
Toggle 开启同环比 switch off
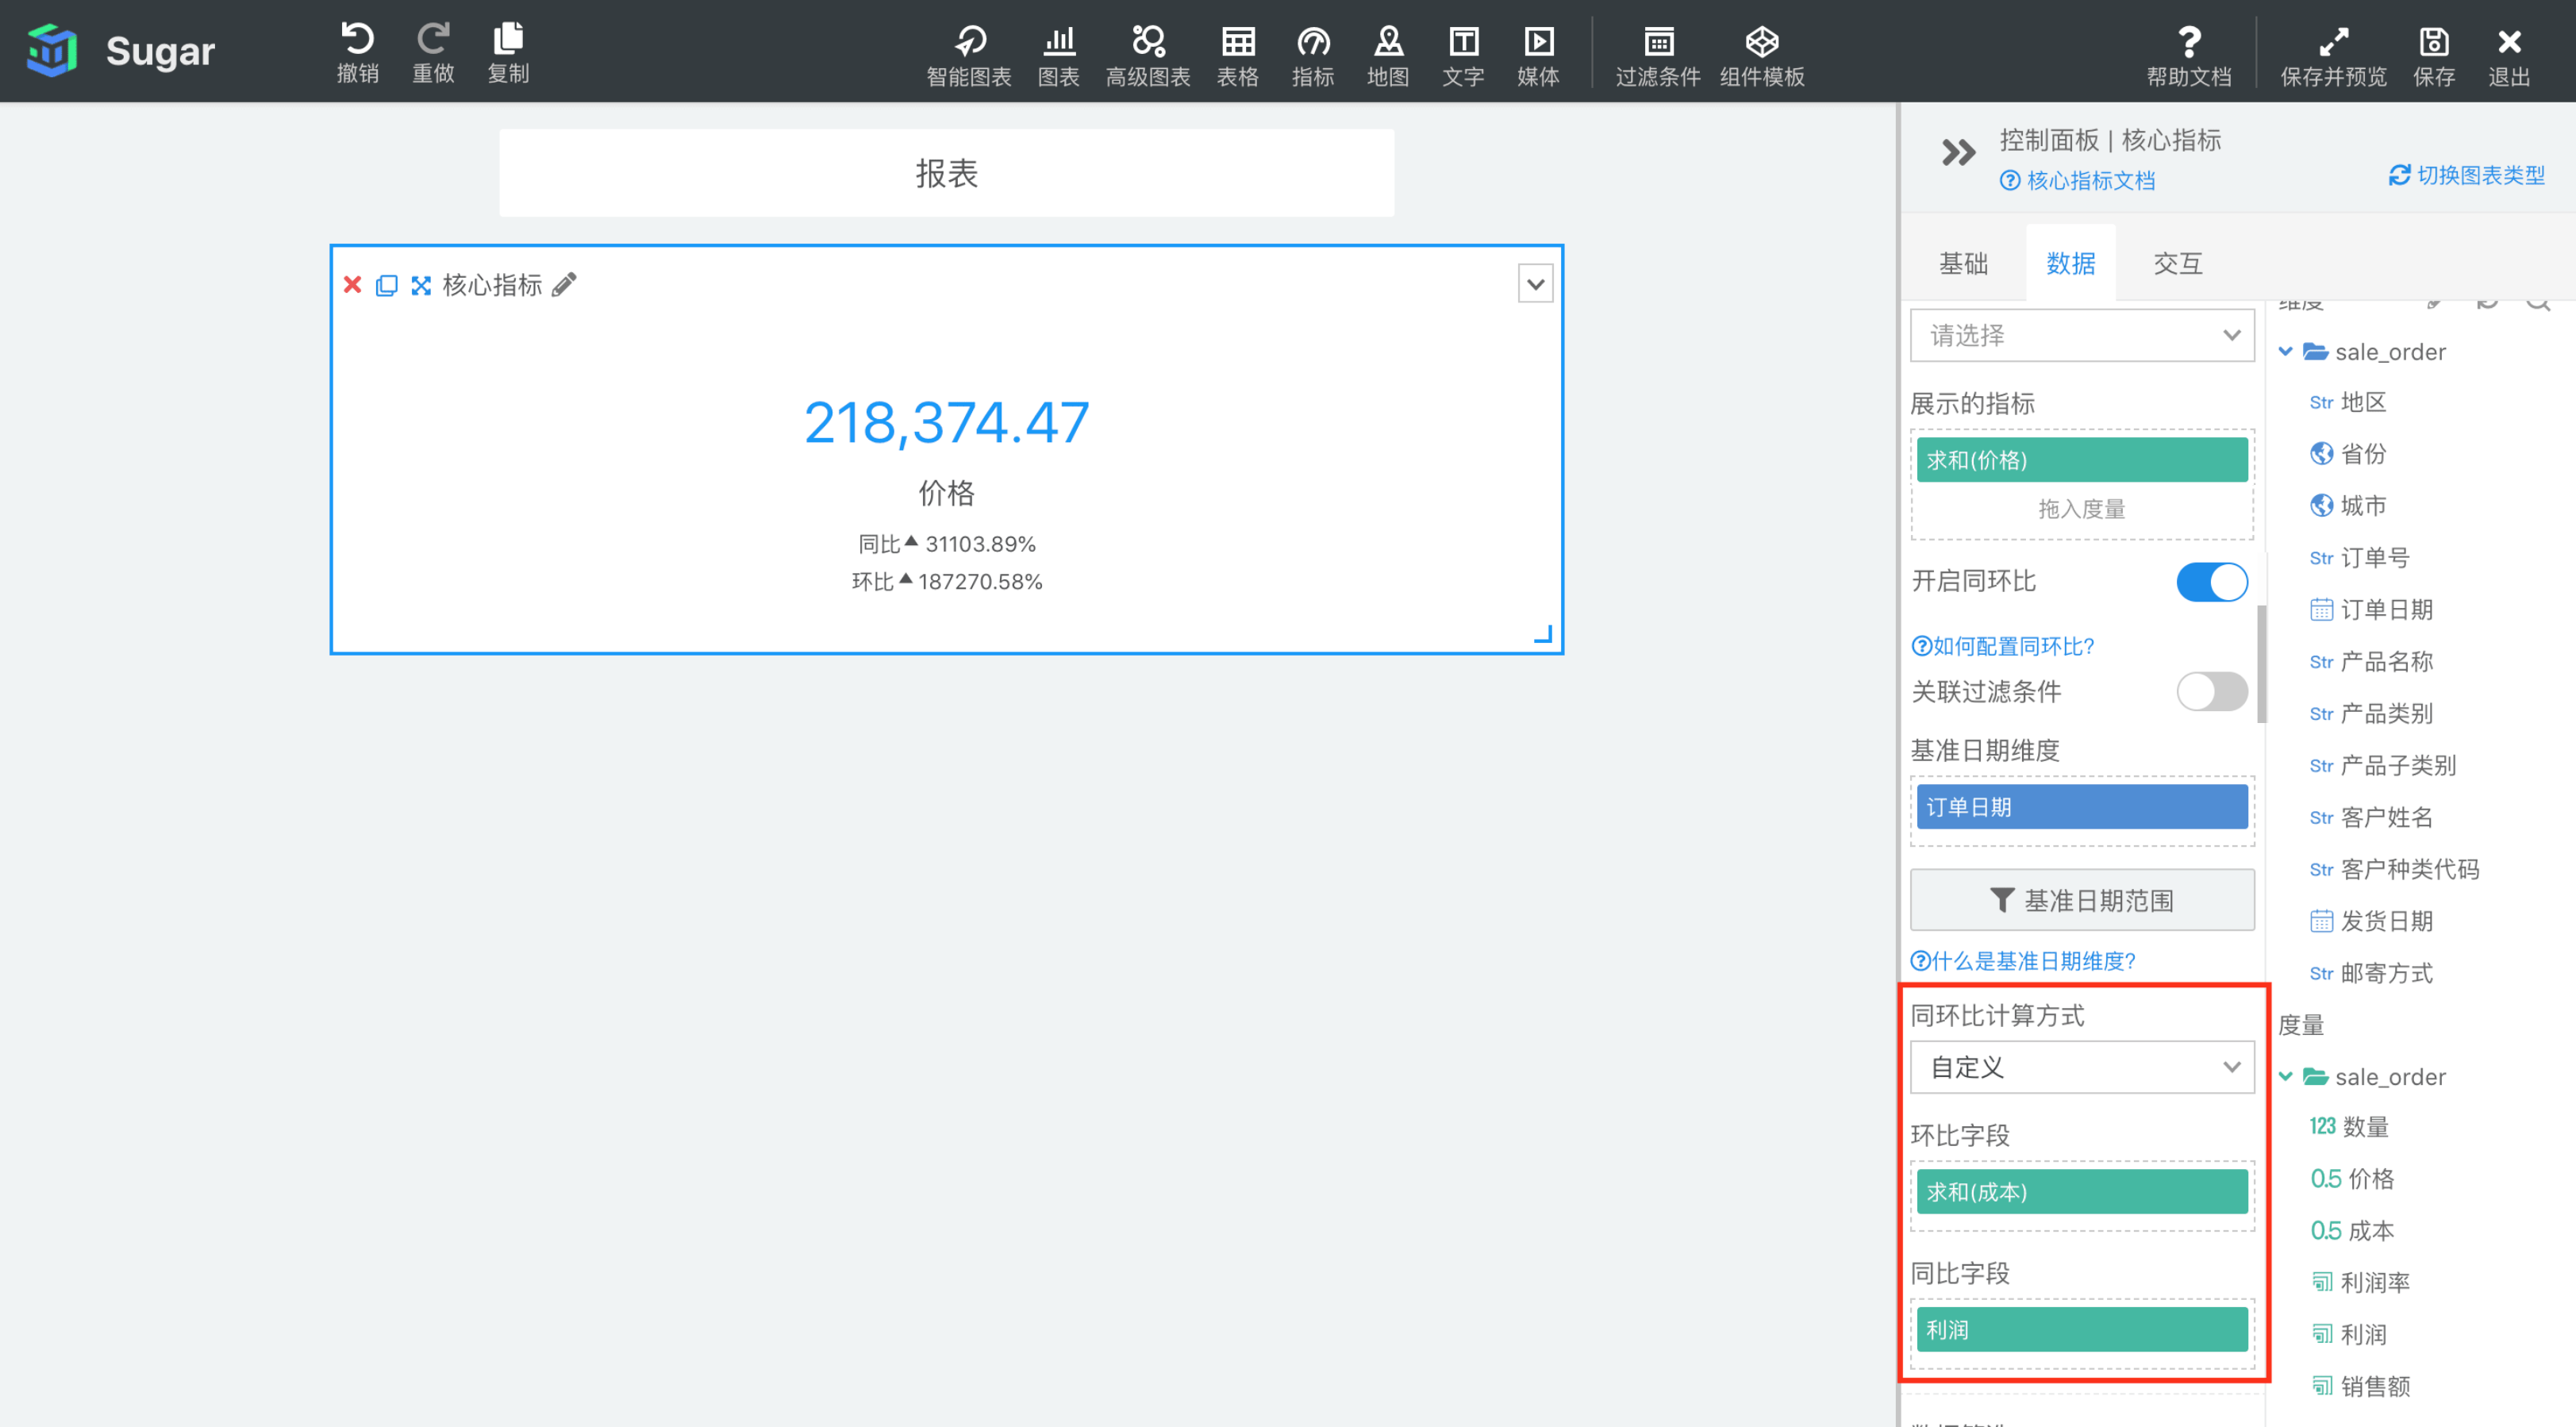tap(2212, 581)
